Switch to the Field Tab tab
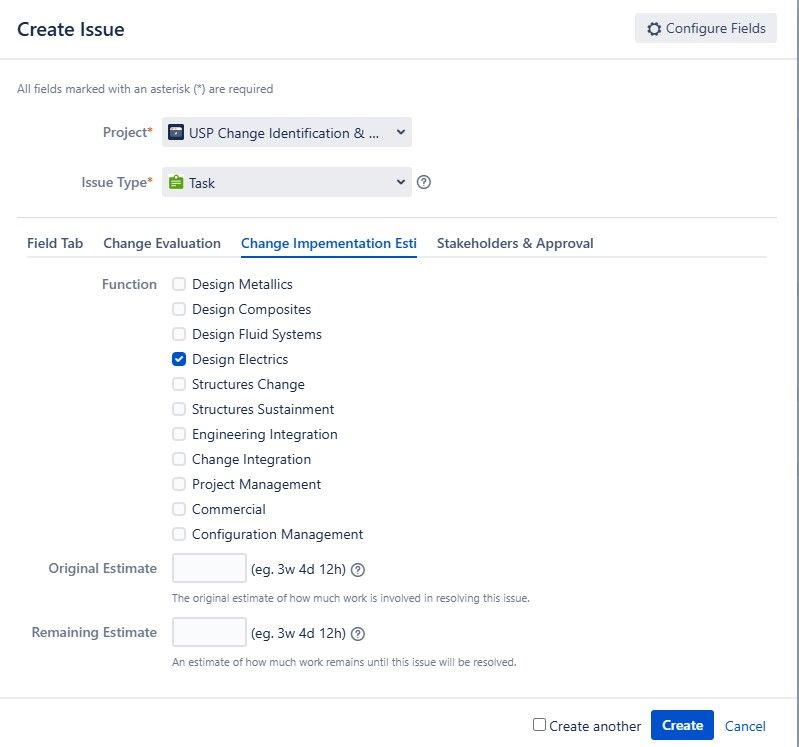Image resolution: width=799 pixels, height=747 pixels. tap(55, 244)
